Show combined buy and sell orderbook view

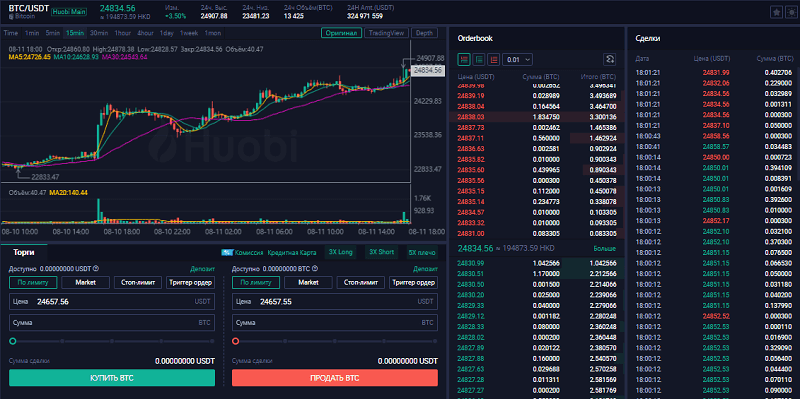click(x=464, y=60)
